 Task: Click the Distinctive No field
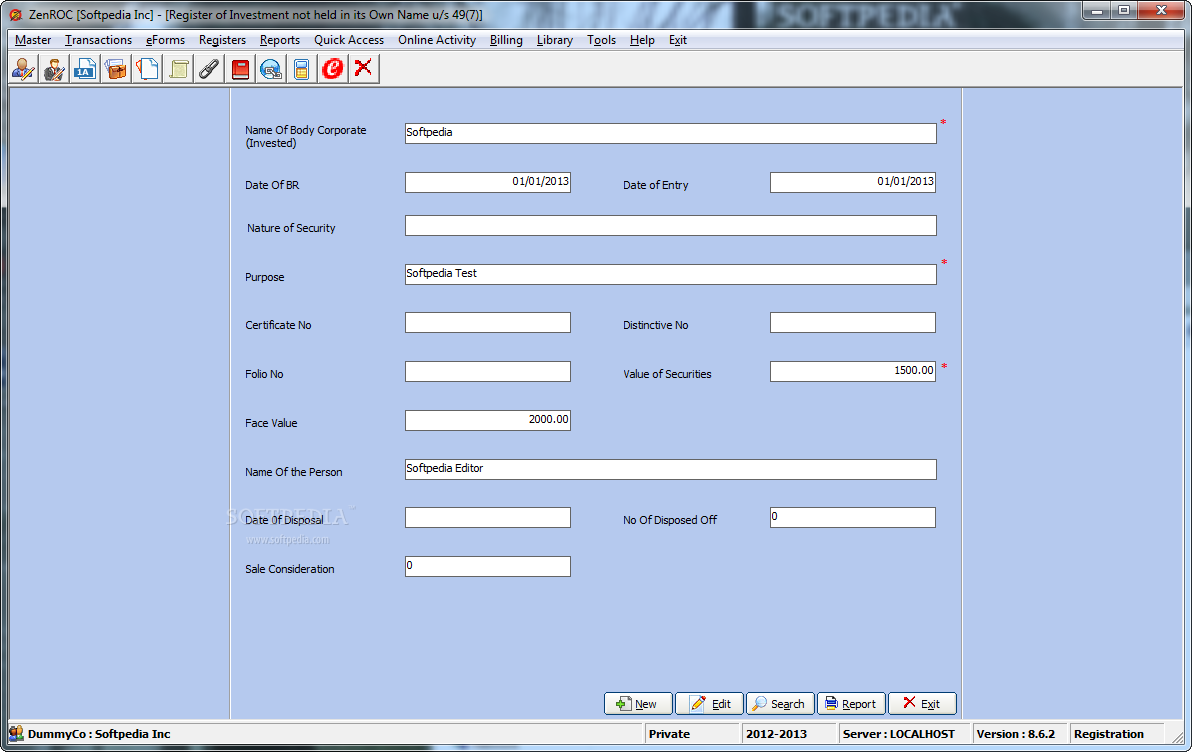click(853, 322)
